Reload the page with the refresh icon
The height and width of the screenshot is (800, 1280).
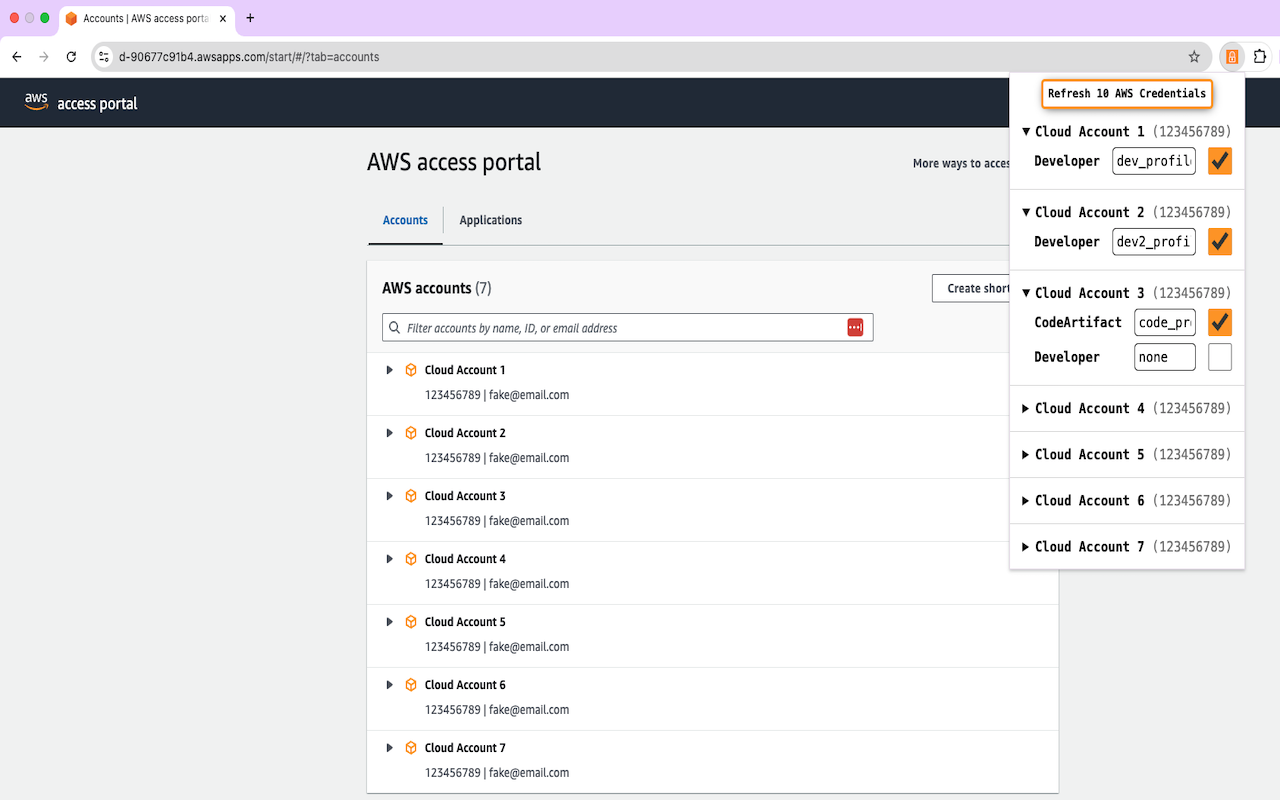click(70, 57)
